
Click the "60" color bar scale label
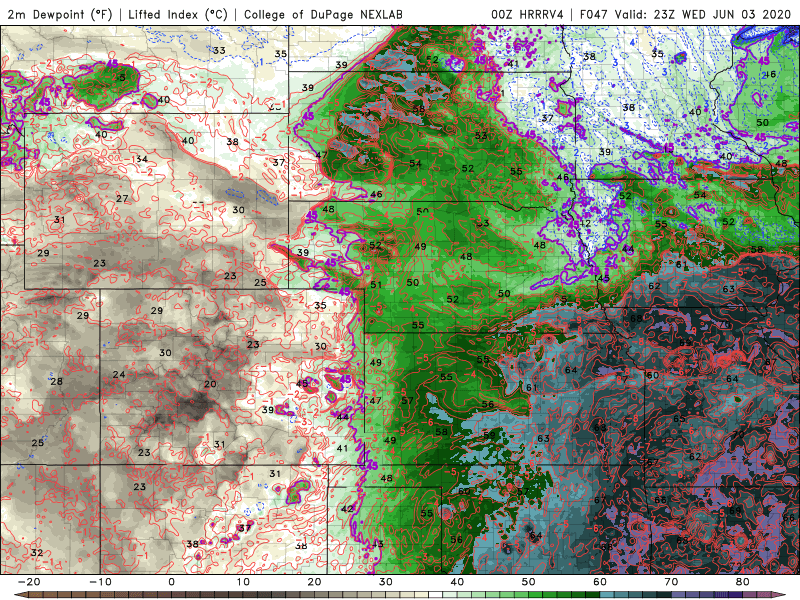point(600,582)
